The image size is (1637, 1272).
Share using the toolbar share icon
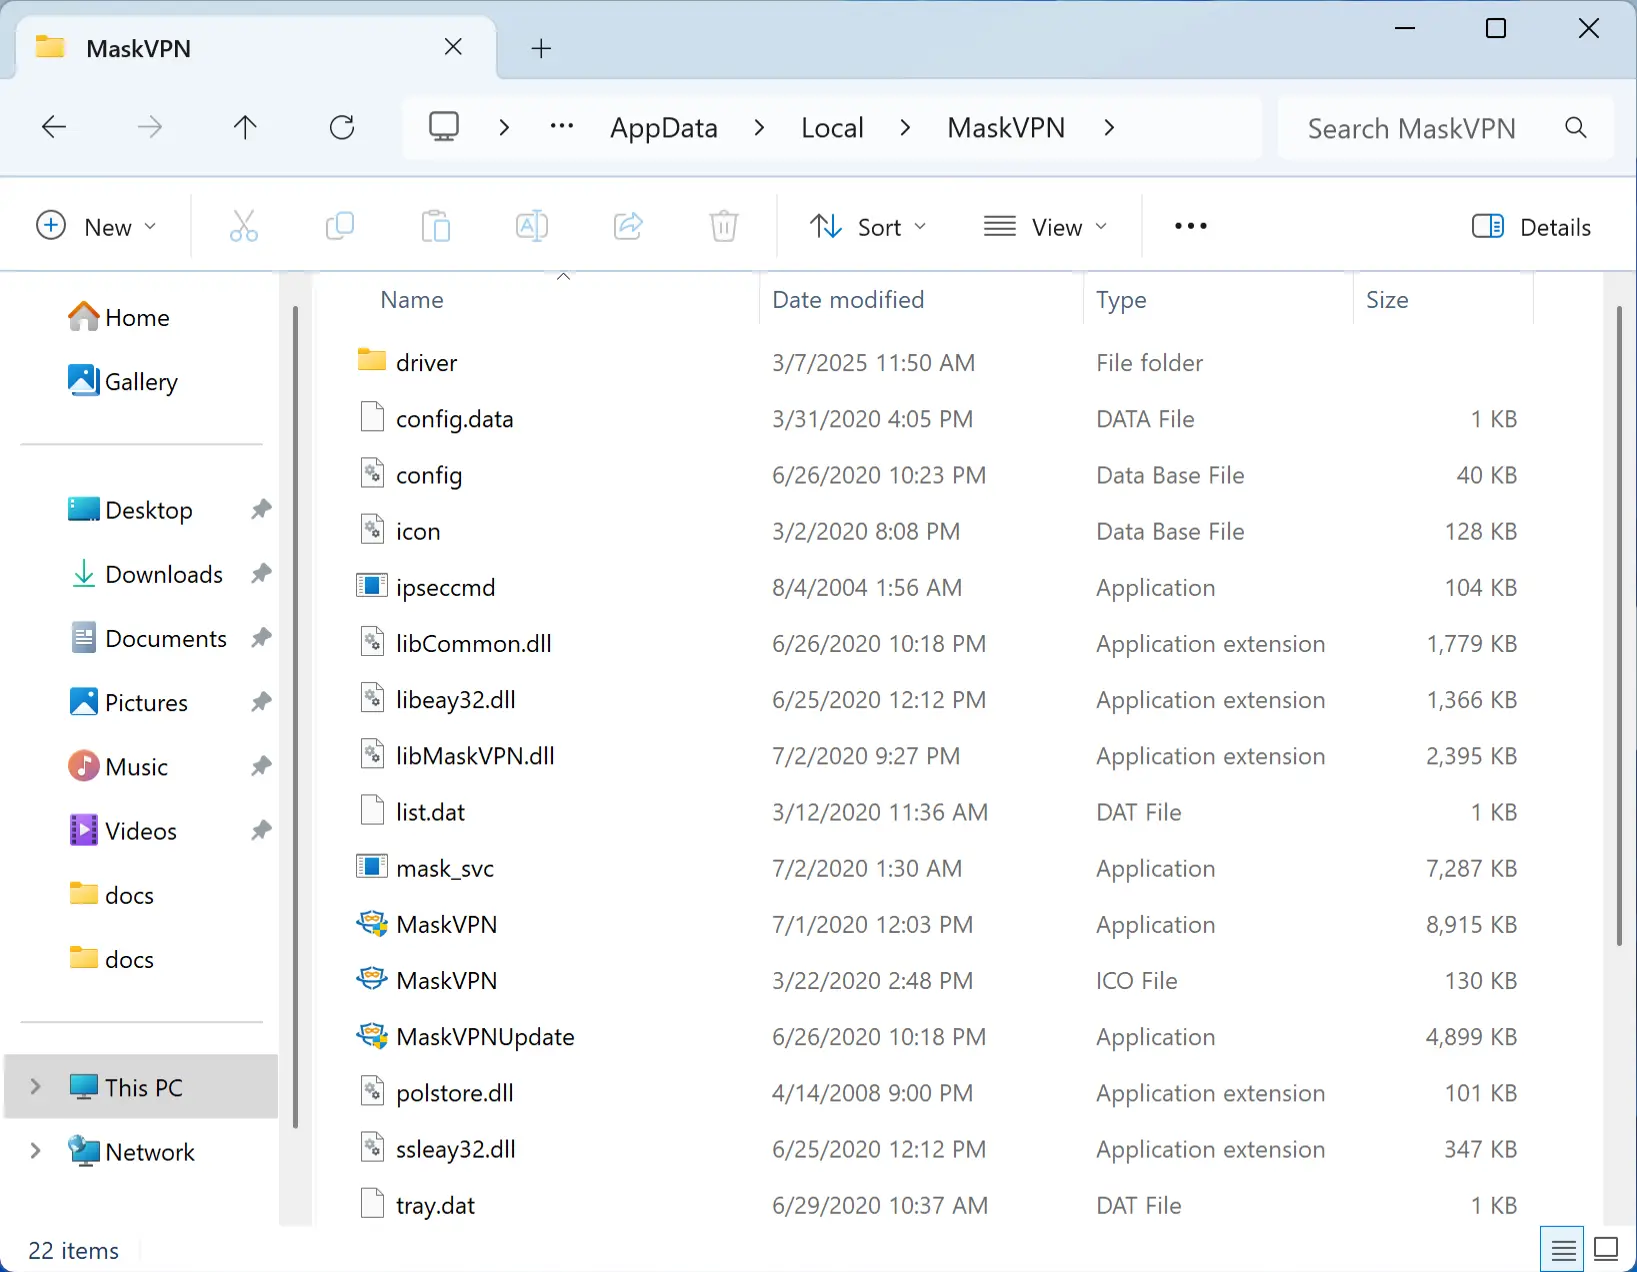click(628, 226)
